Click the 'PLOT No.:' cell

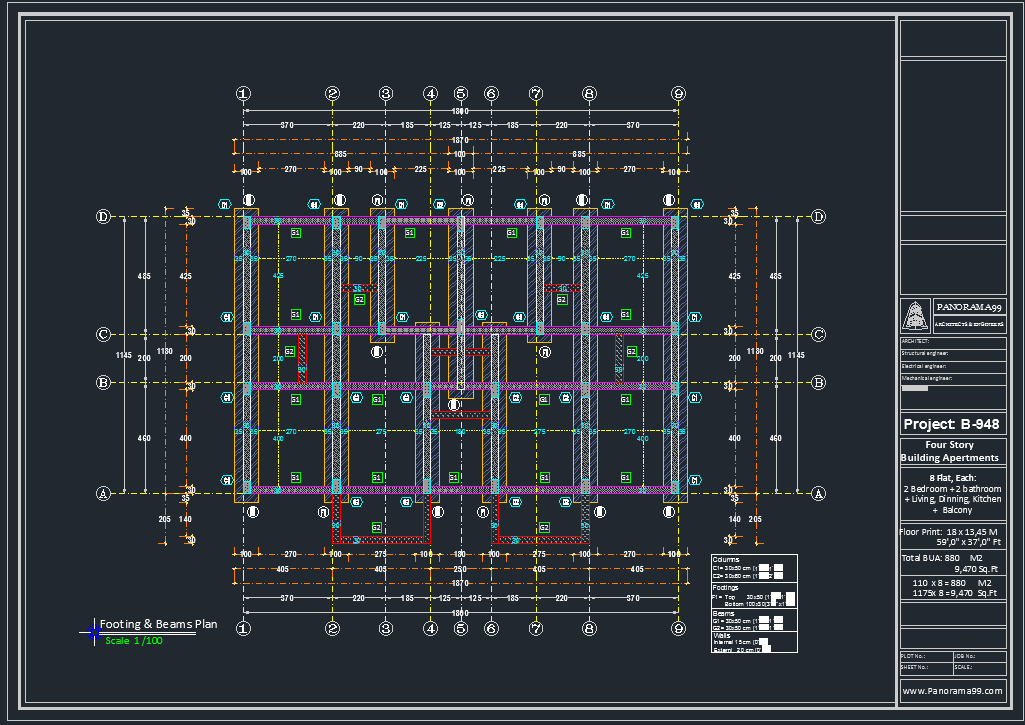[926, 656]
